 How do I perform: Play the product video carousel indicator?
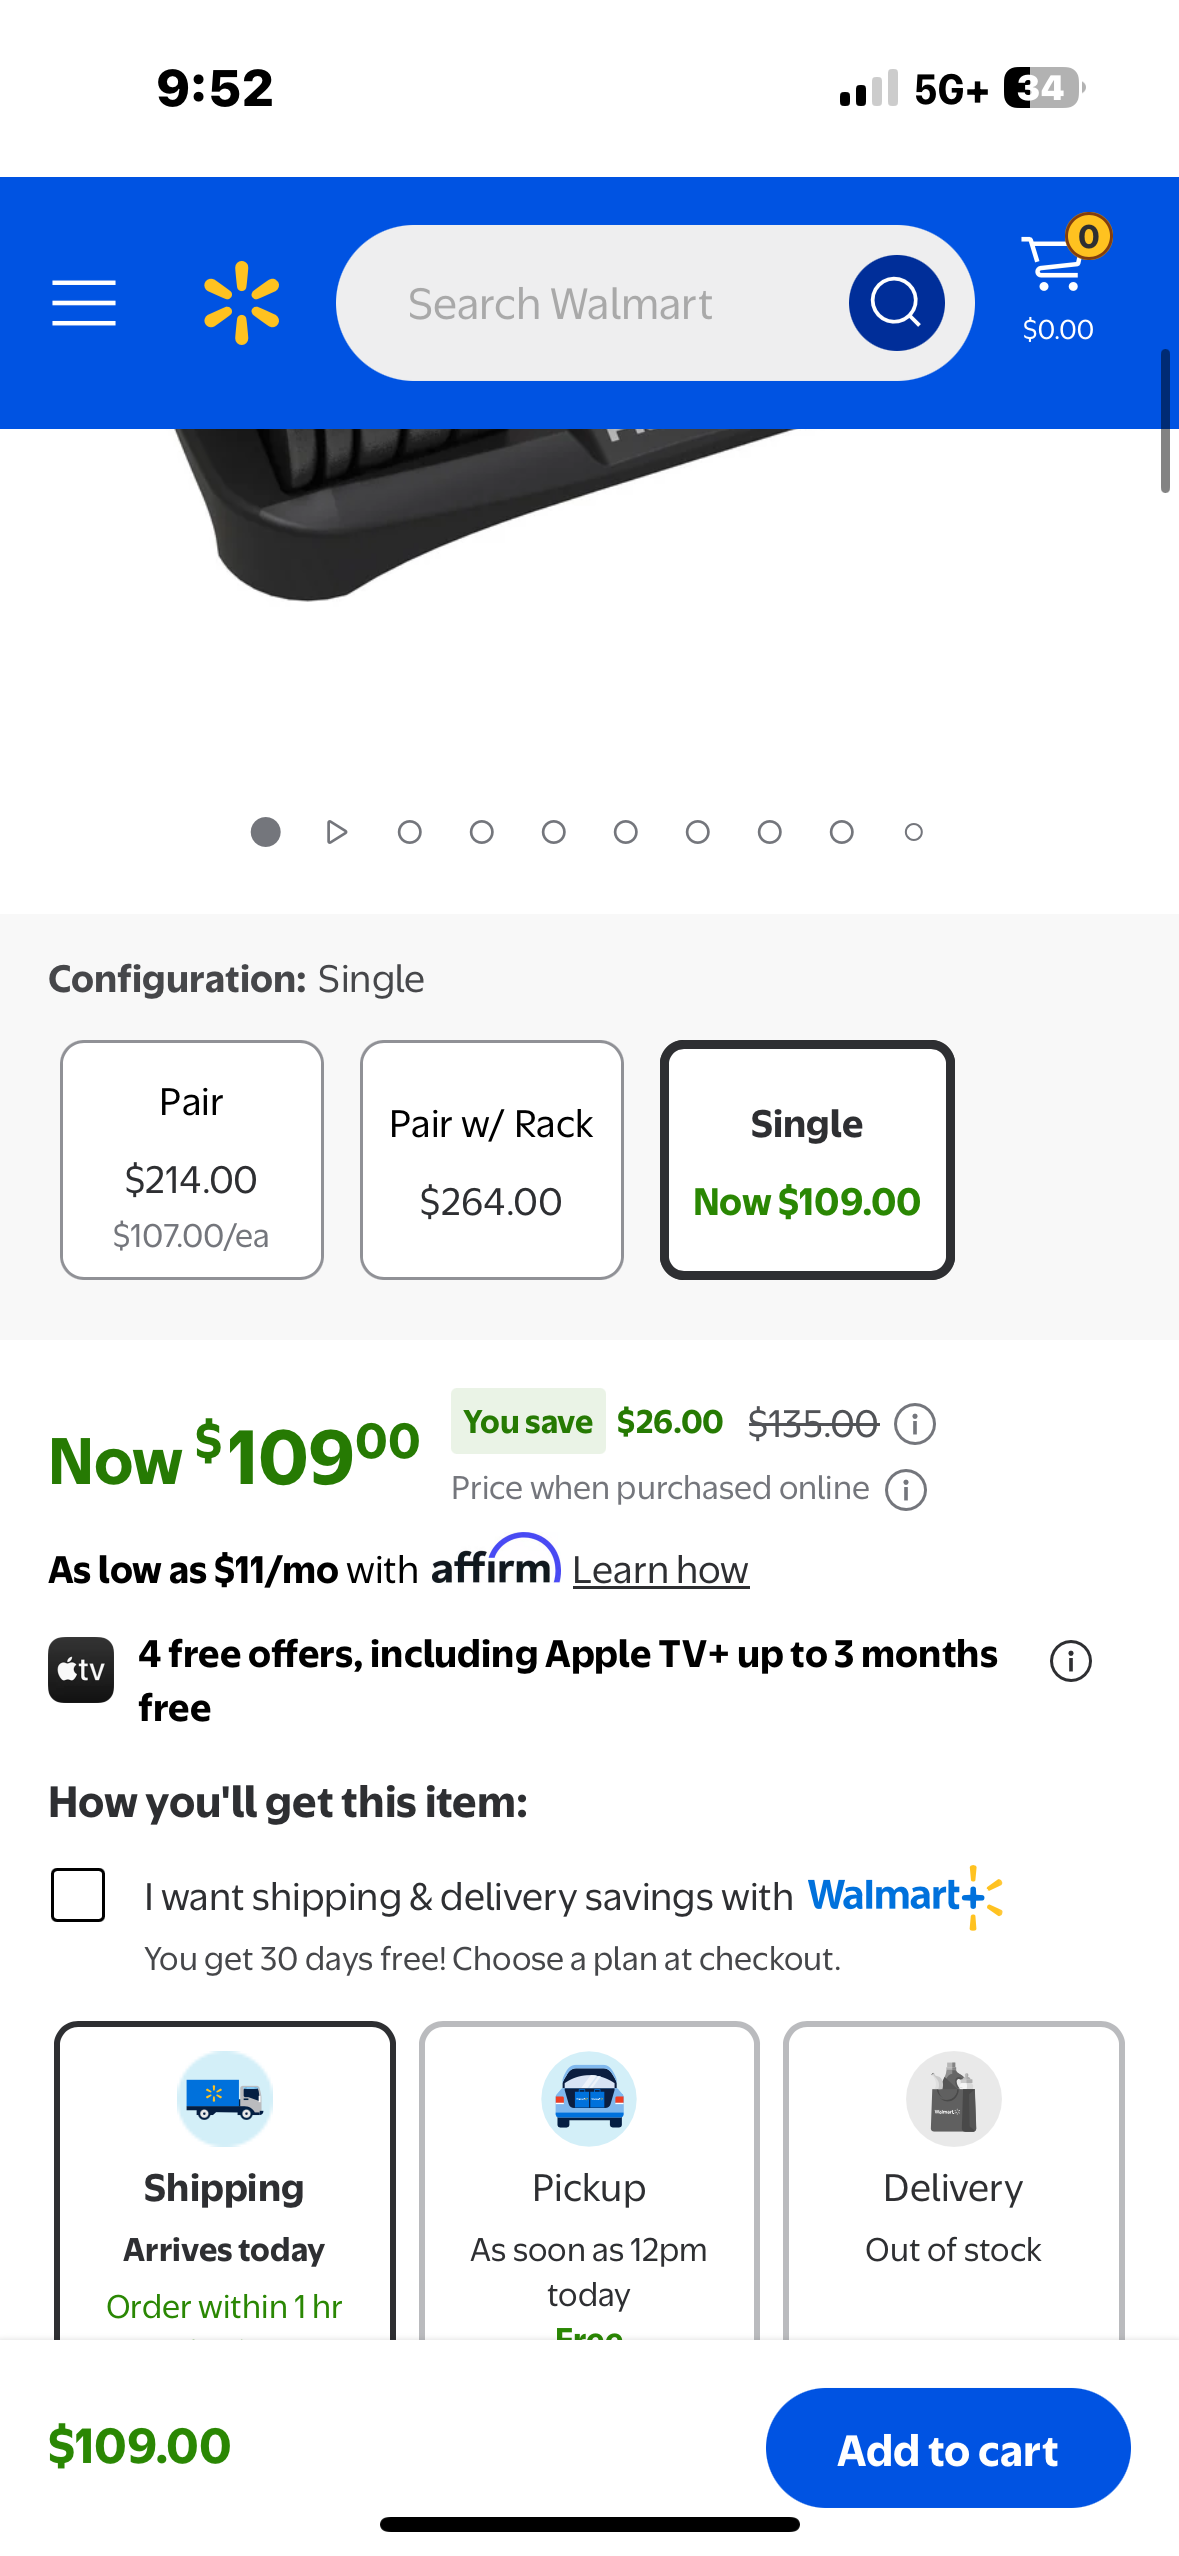pos(337,832)
